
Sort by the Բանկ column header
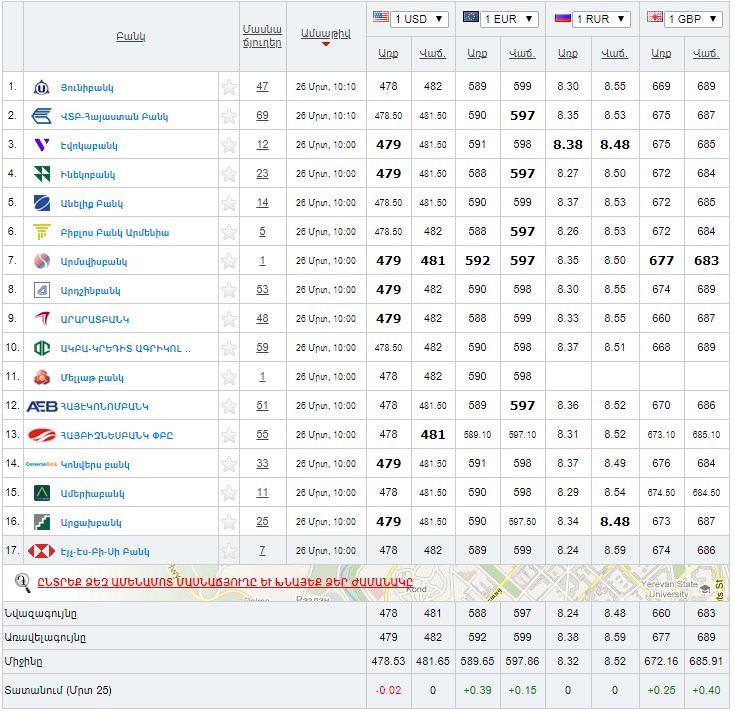tap(130, 37)
